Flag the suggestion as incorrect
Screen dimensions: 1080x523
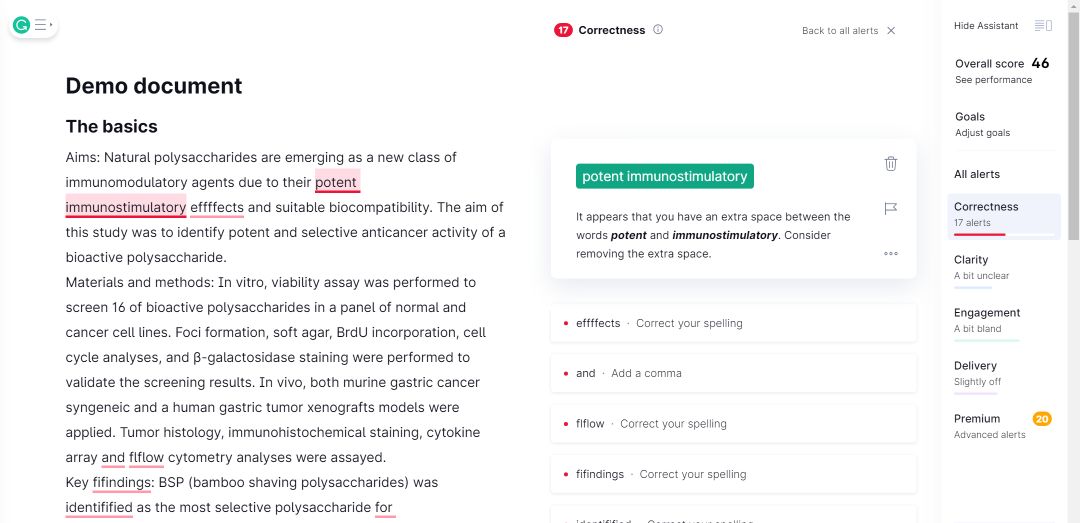click(x=890, y=208)
